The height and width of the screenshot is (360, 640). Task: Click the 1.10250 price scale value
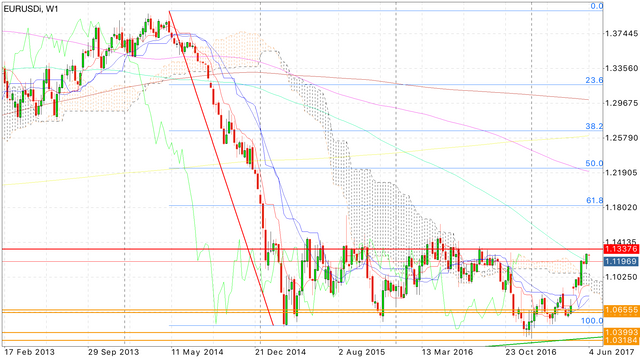[x=622, y=277]
